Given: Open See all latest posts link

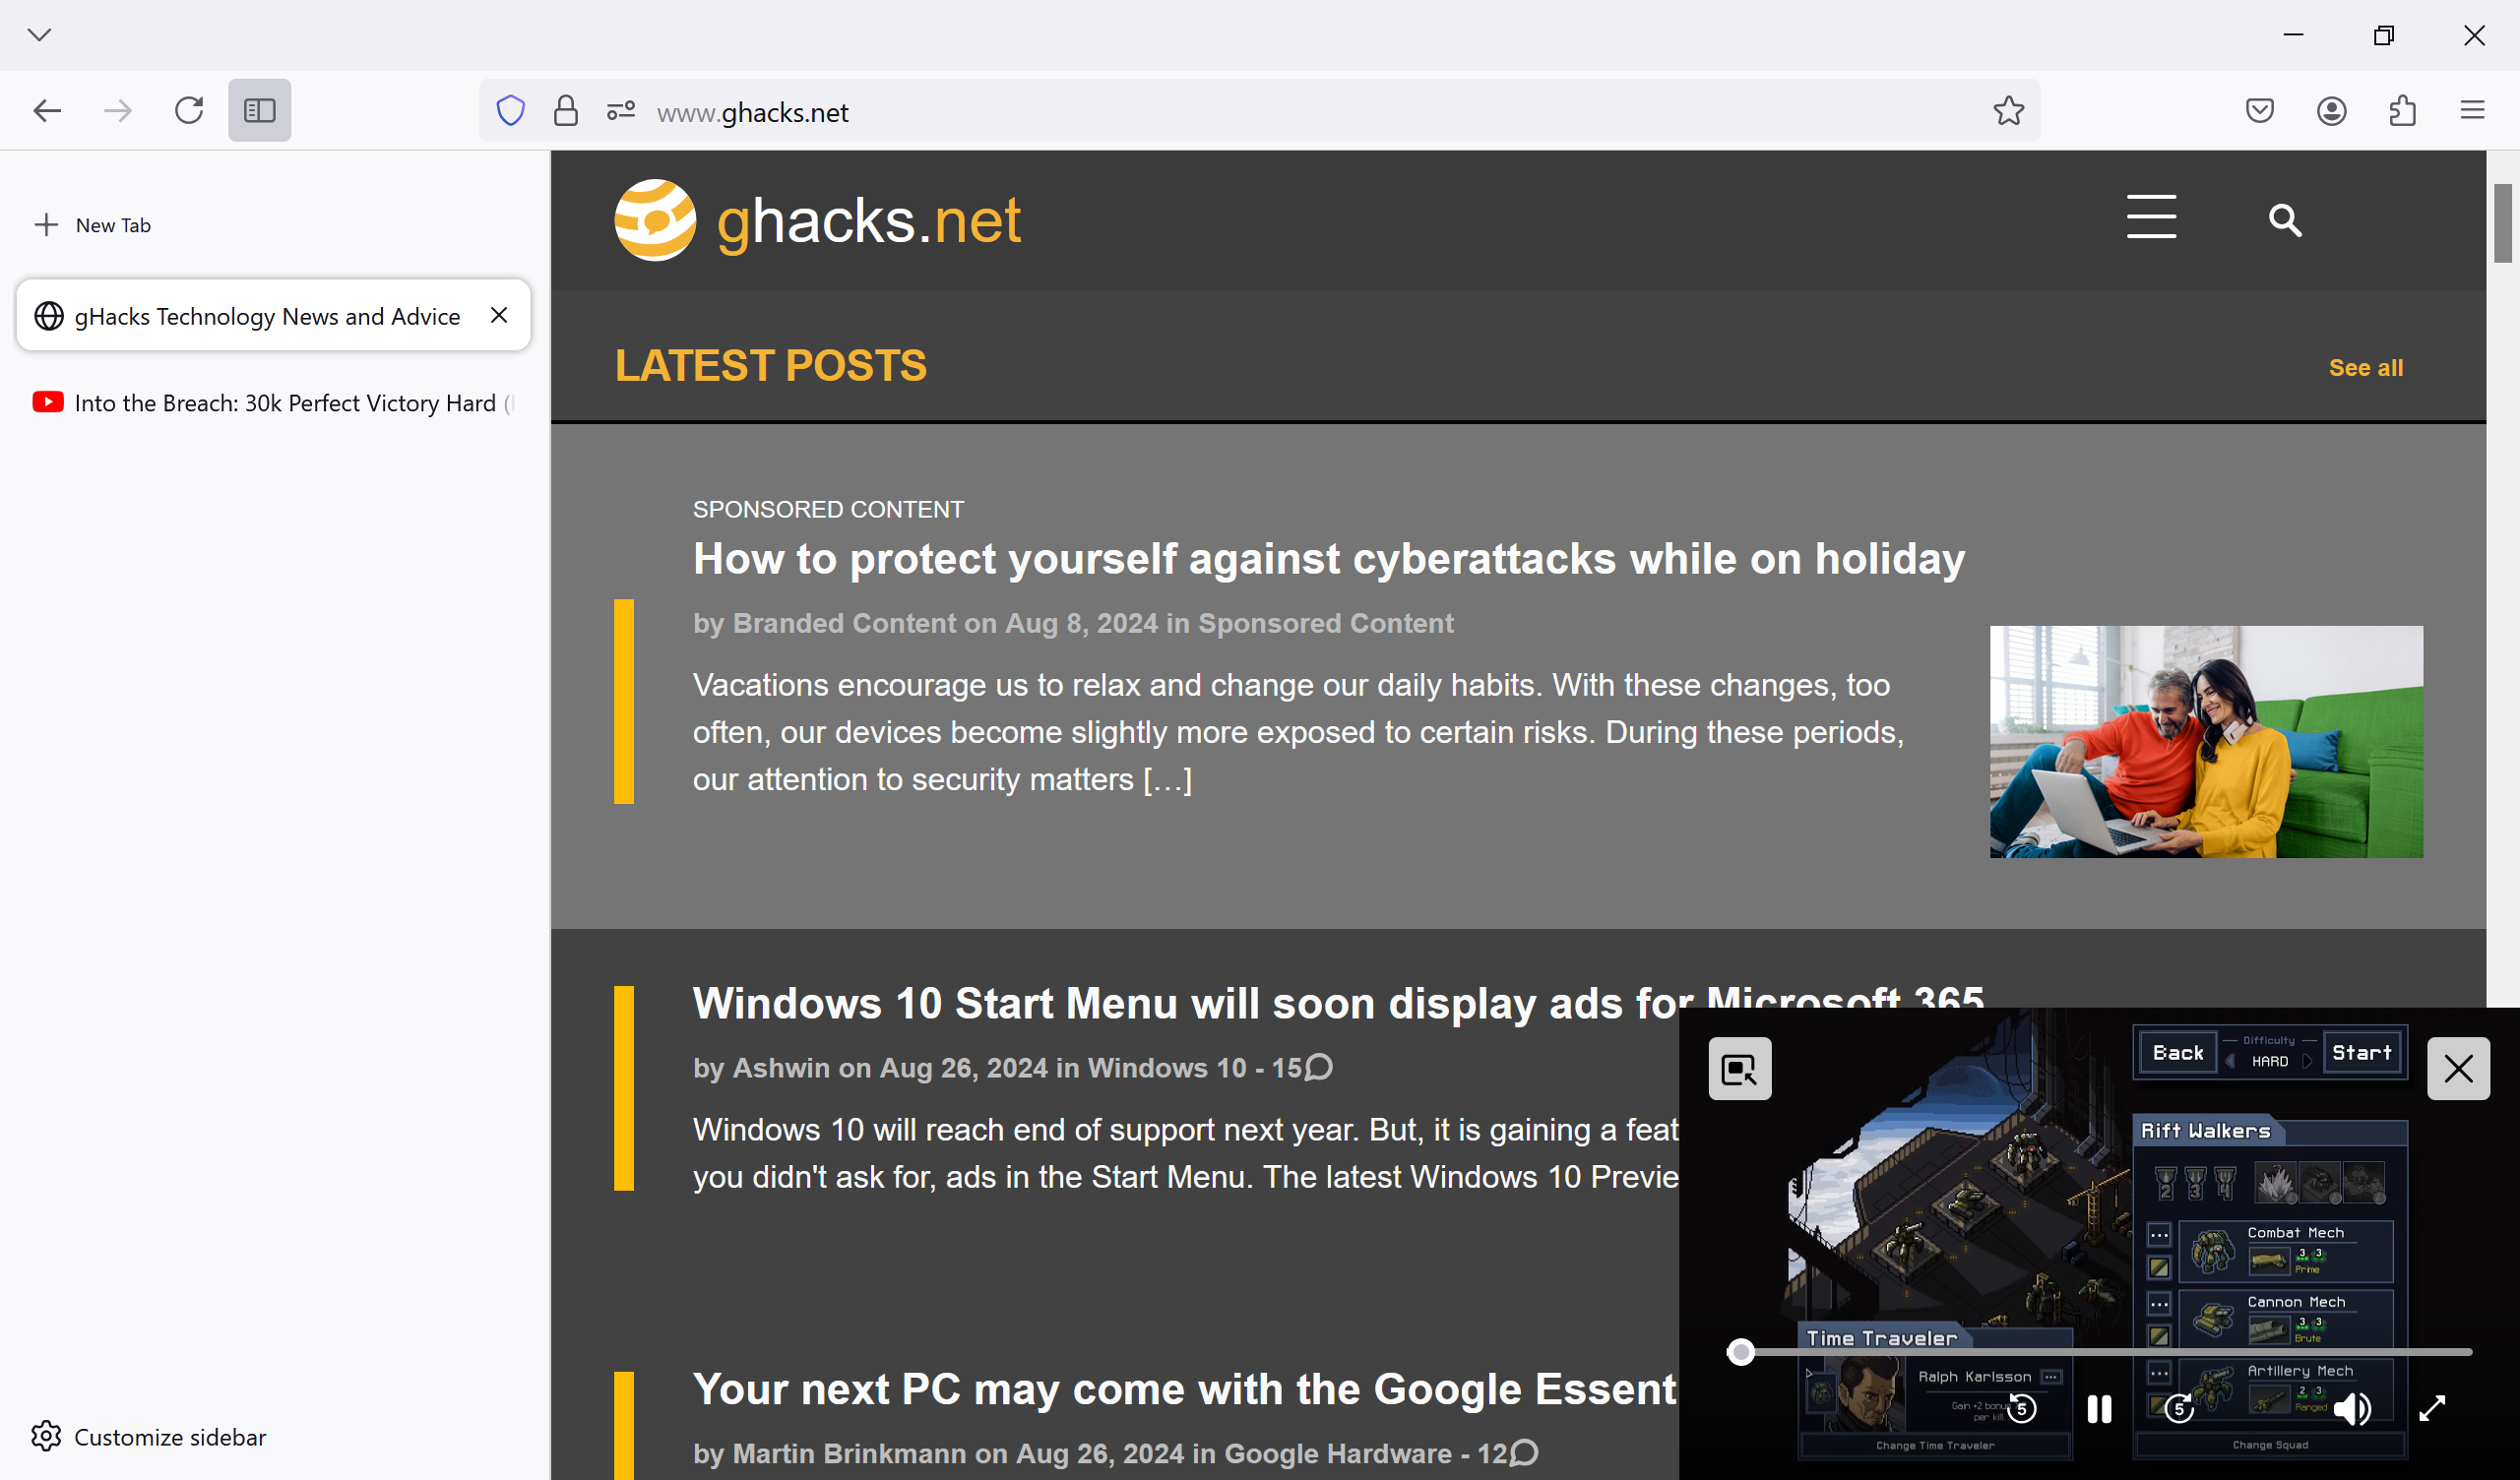Looking at the screenshot, I should [x=2365, y=368].
